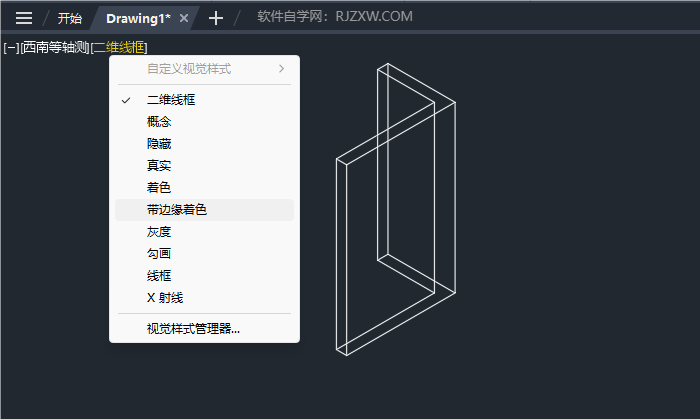Viewport: 700px width, 419px height.
Task: Choose 勾画 visual style
Action: click(204, 253)
